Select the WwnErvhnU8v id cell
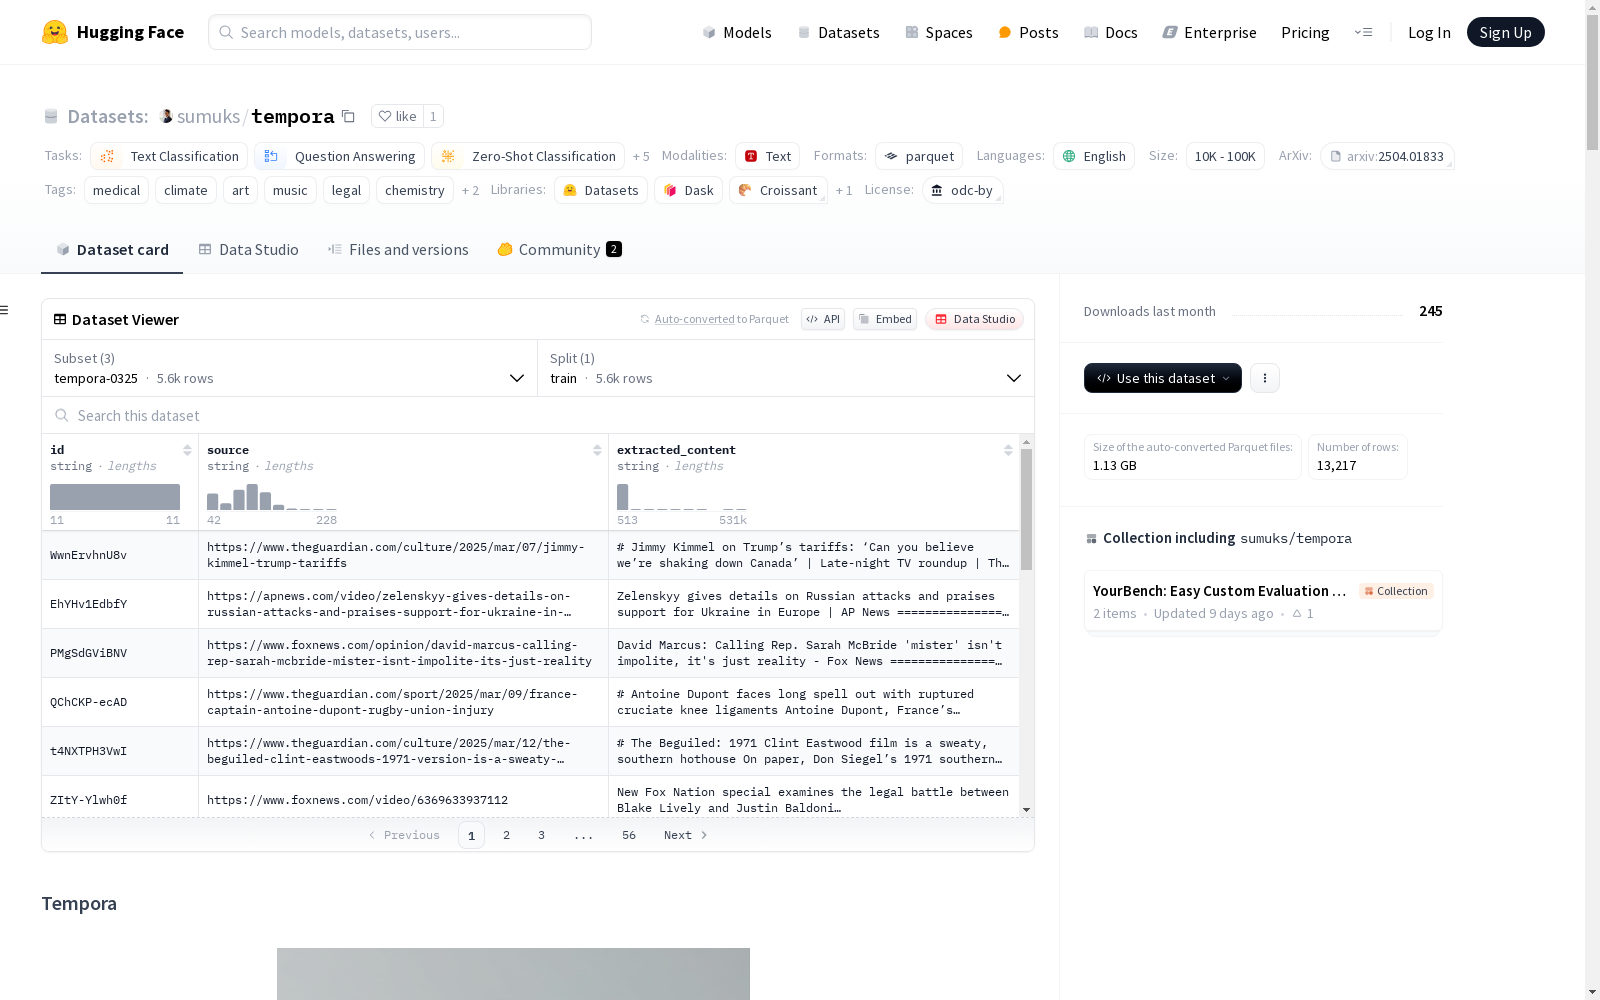Screen dimensions: 1600x1000 tap(120, 555)
